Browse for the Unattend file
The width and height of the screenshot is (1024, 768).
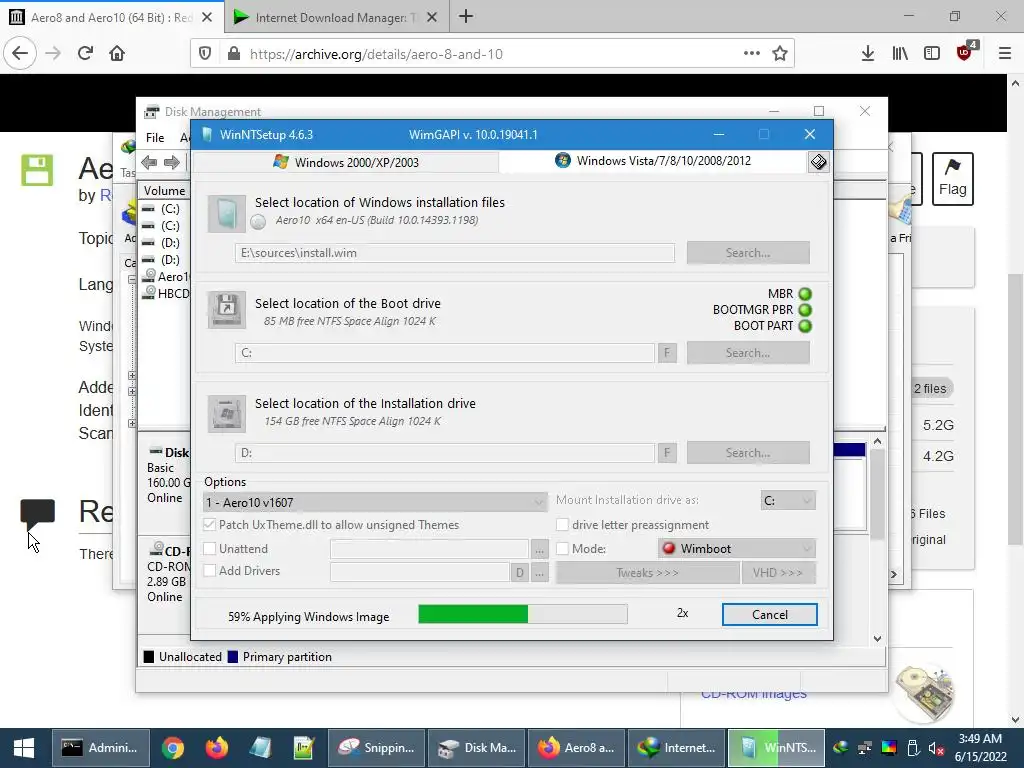[x=539, y=549]
